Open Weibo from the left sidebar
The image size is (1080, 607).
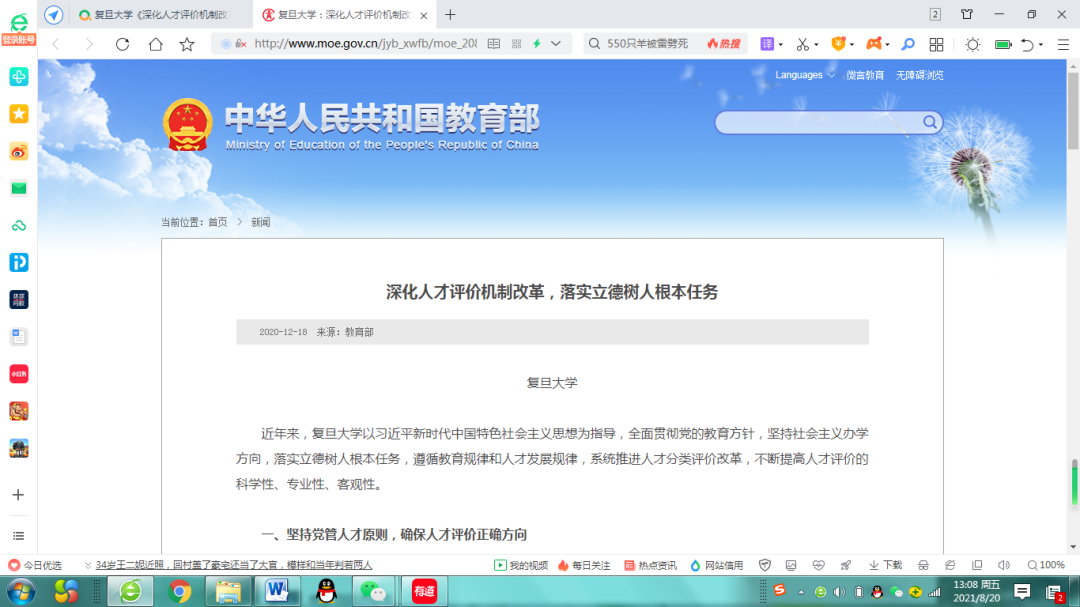coord(18,152)
